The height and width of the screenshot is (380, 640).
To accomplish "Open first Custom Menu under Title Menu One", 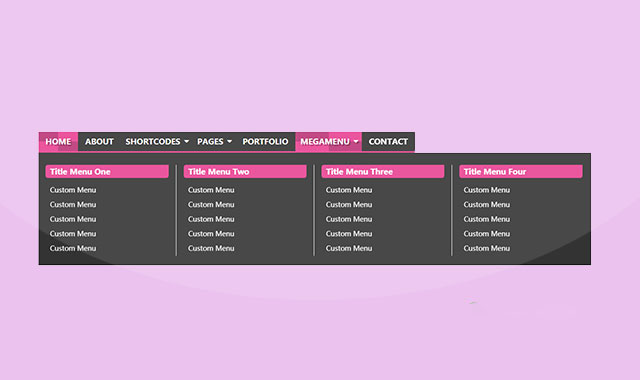I will click(73, 190).
